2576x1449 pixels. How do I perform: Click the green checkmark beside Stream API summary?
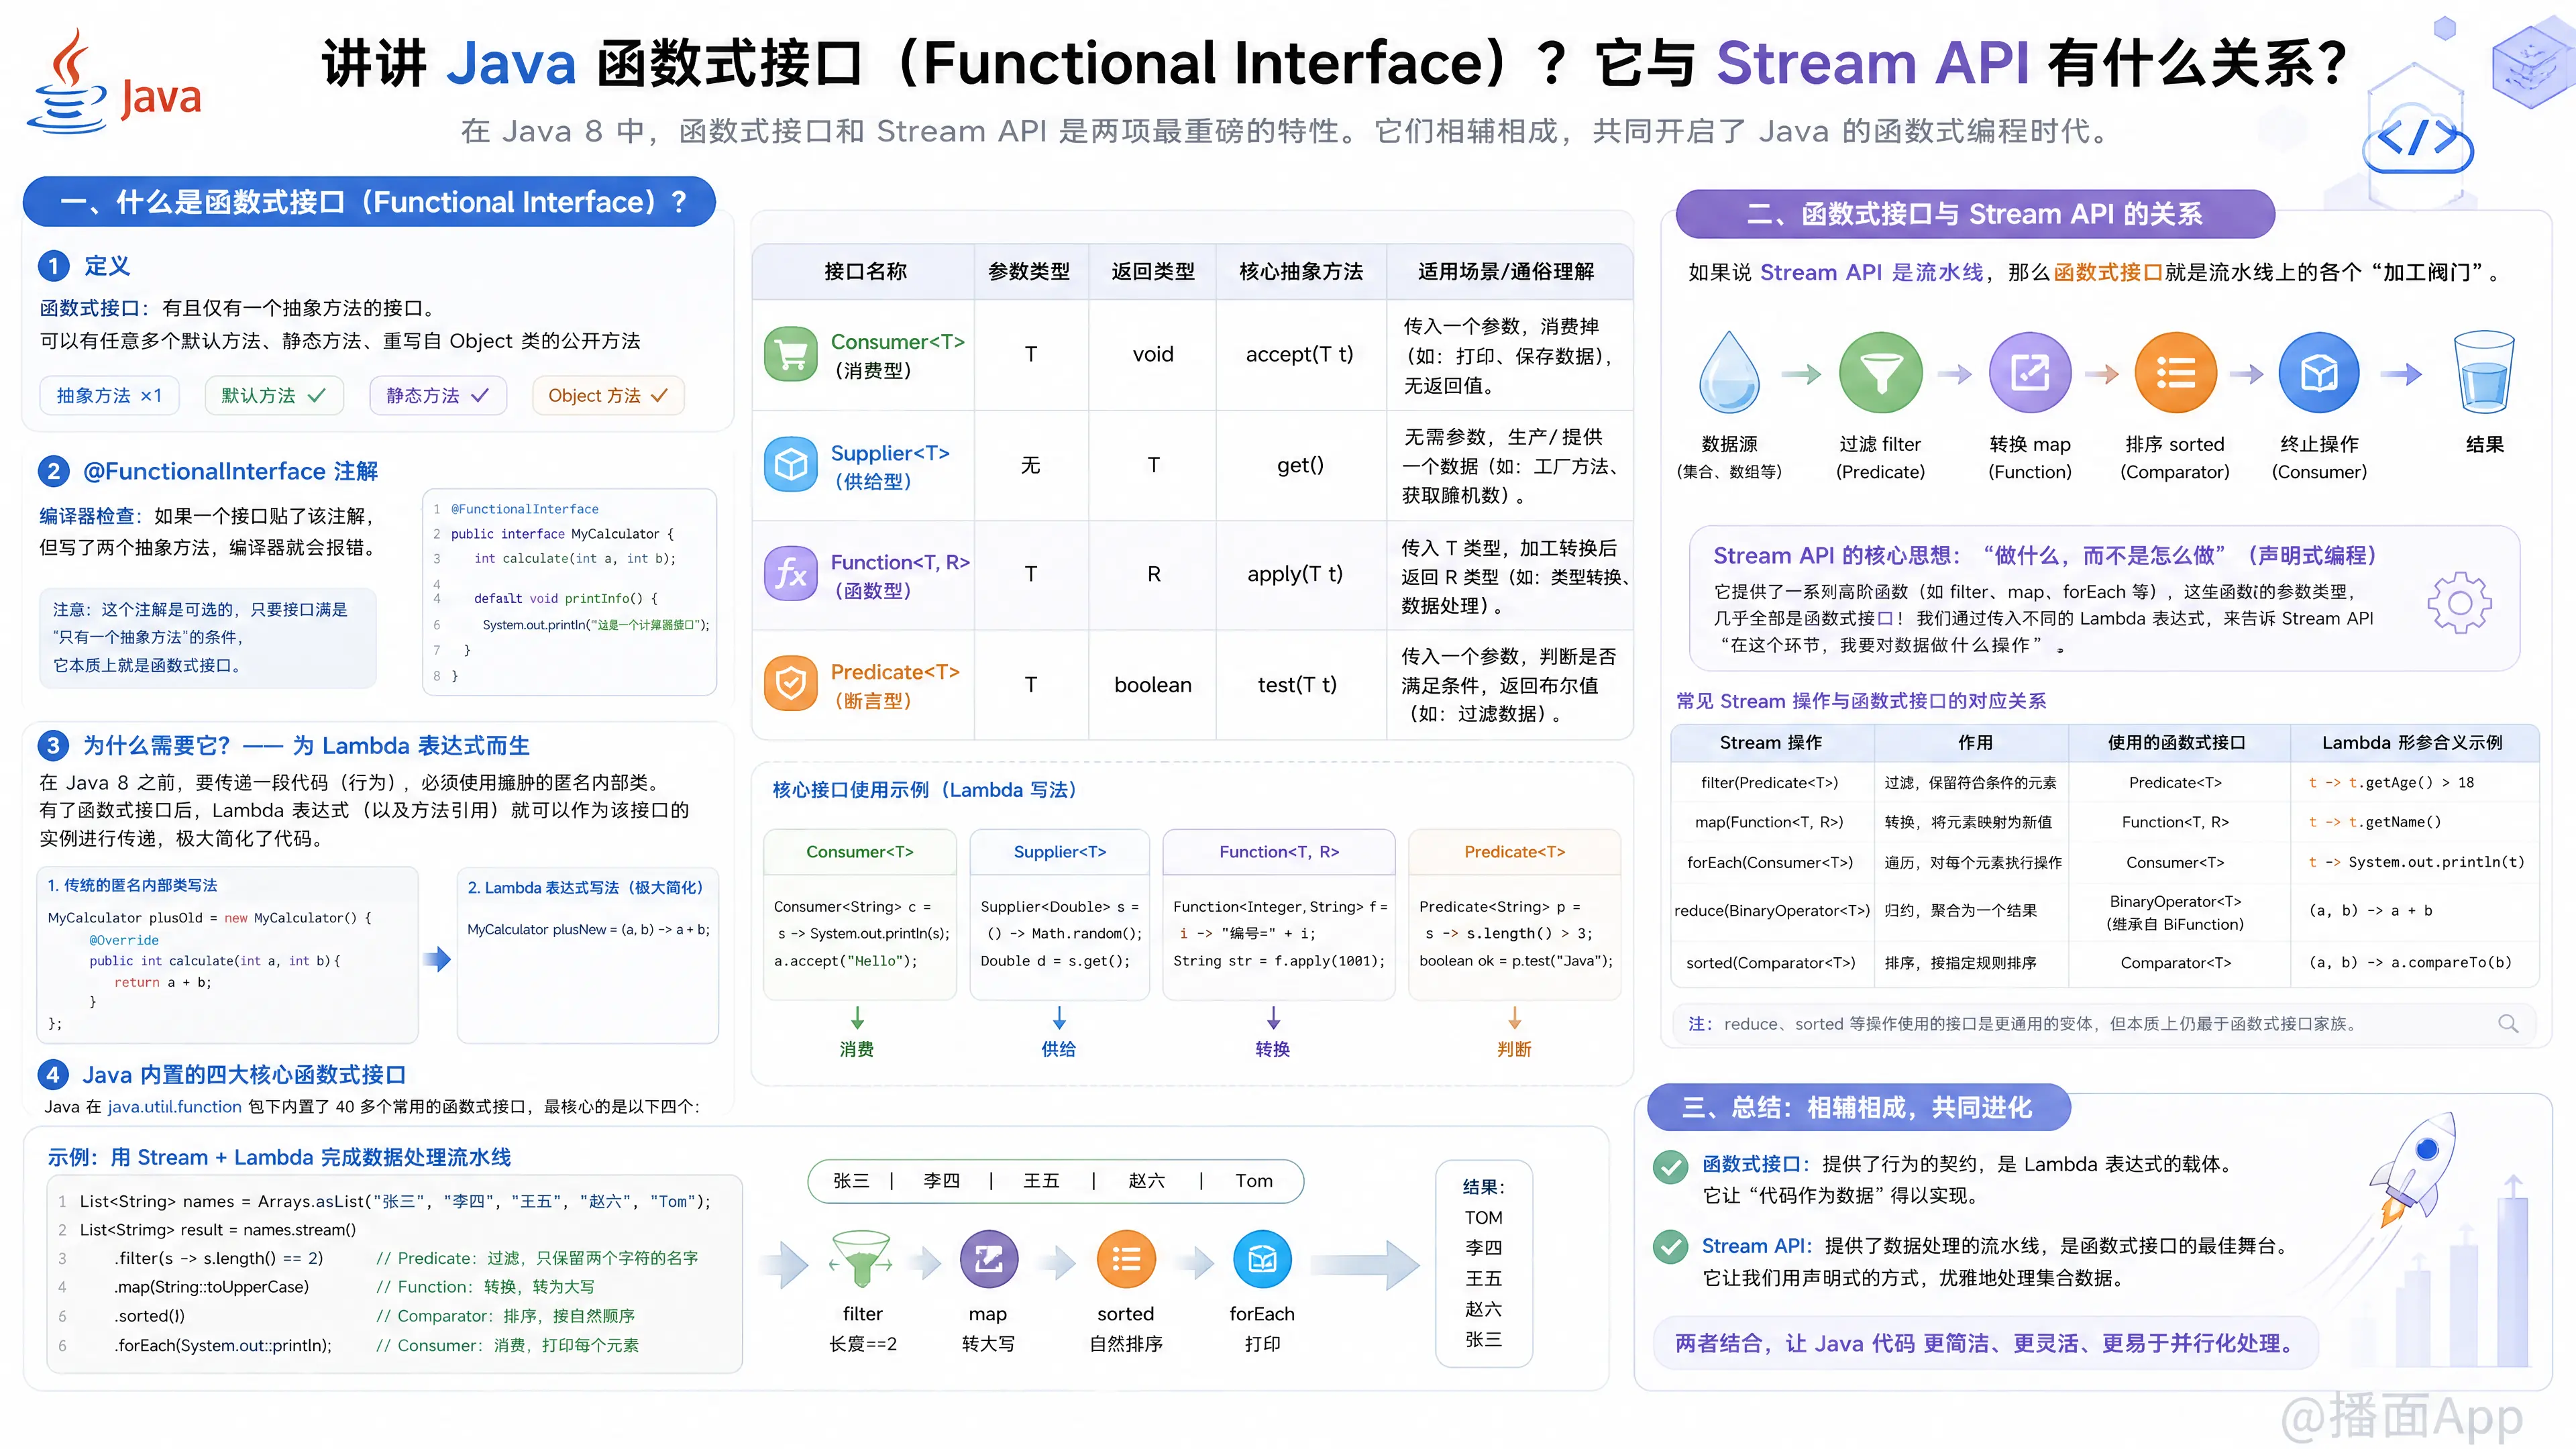coord(1670,1247)
